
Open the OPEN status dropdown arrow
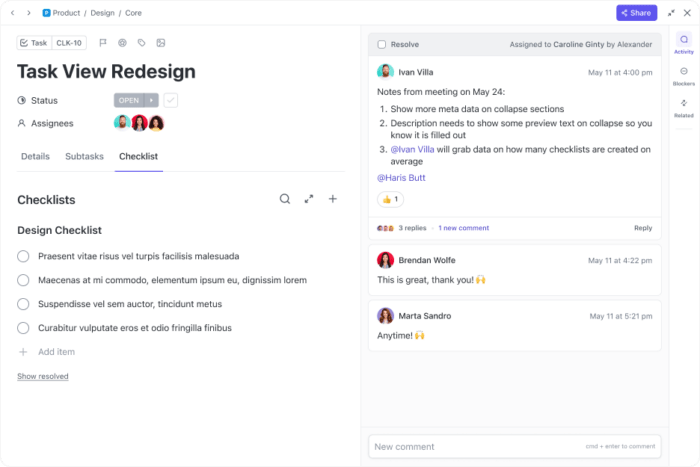click(x=152, y=100)
